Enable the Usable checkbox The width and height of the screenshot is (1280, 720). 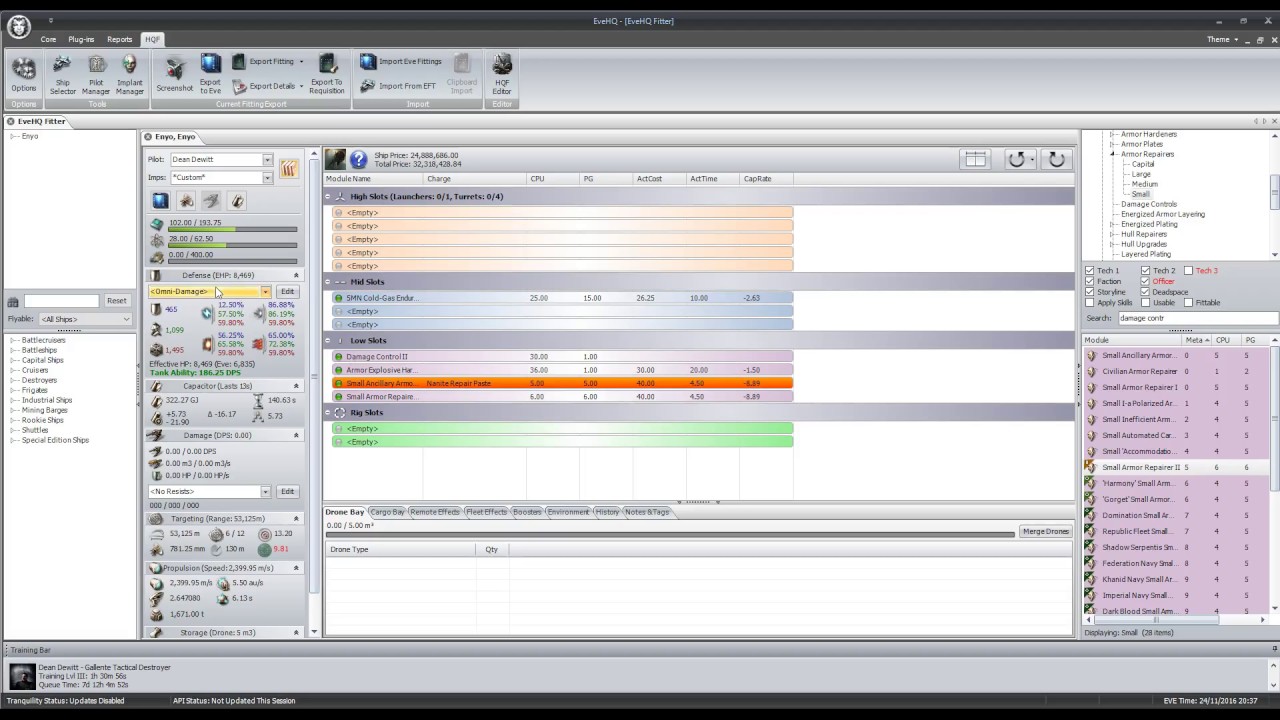[1145, 303]
